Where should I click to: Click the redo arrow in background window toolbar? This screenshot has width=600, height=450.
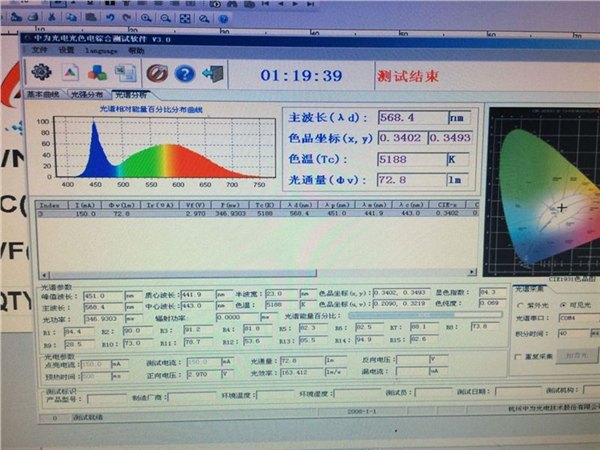(x=127, y=18)
